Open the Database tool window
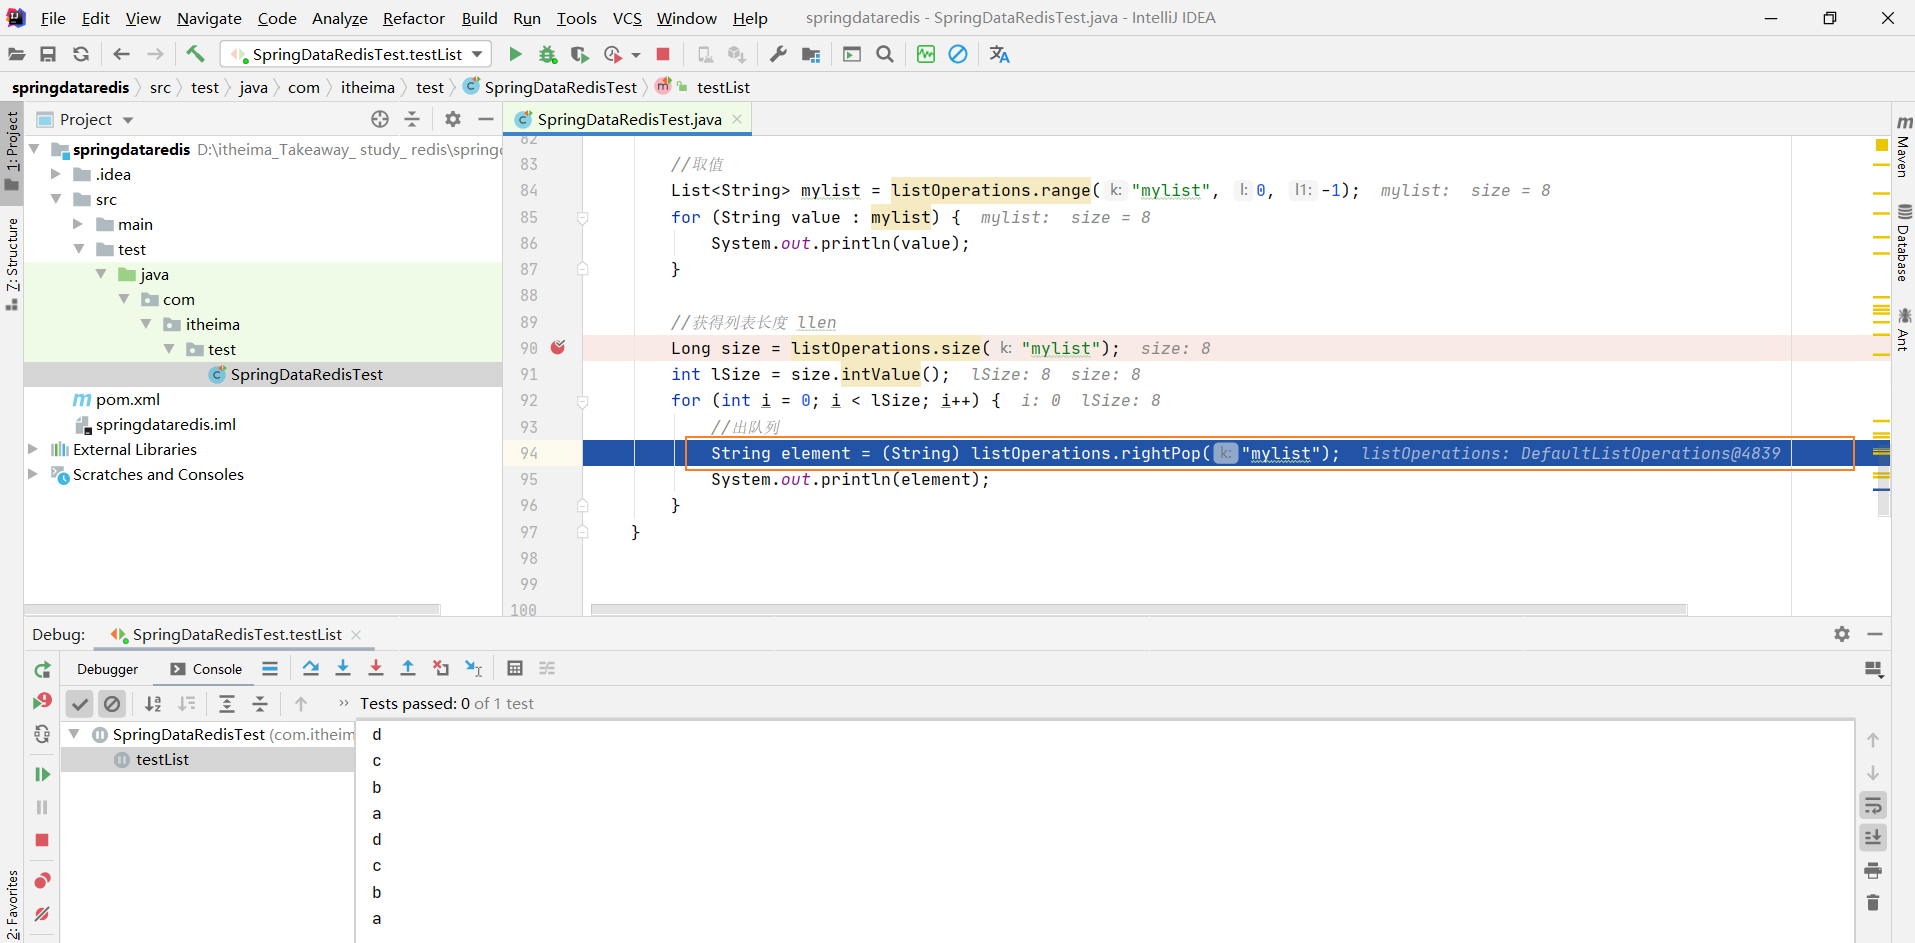The image size is (1915, 943). pos(1903,242)
